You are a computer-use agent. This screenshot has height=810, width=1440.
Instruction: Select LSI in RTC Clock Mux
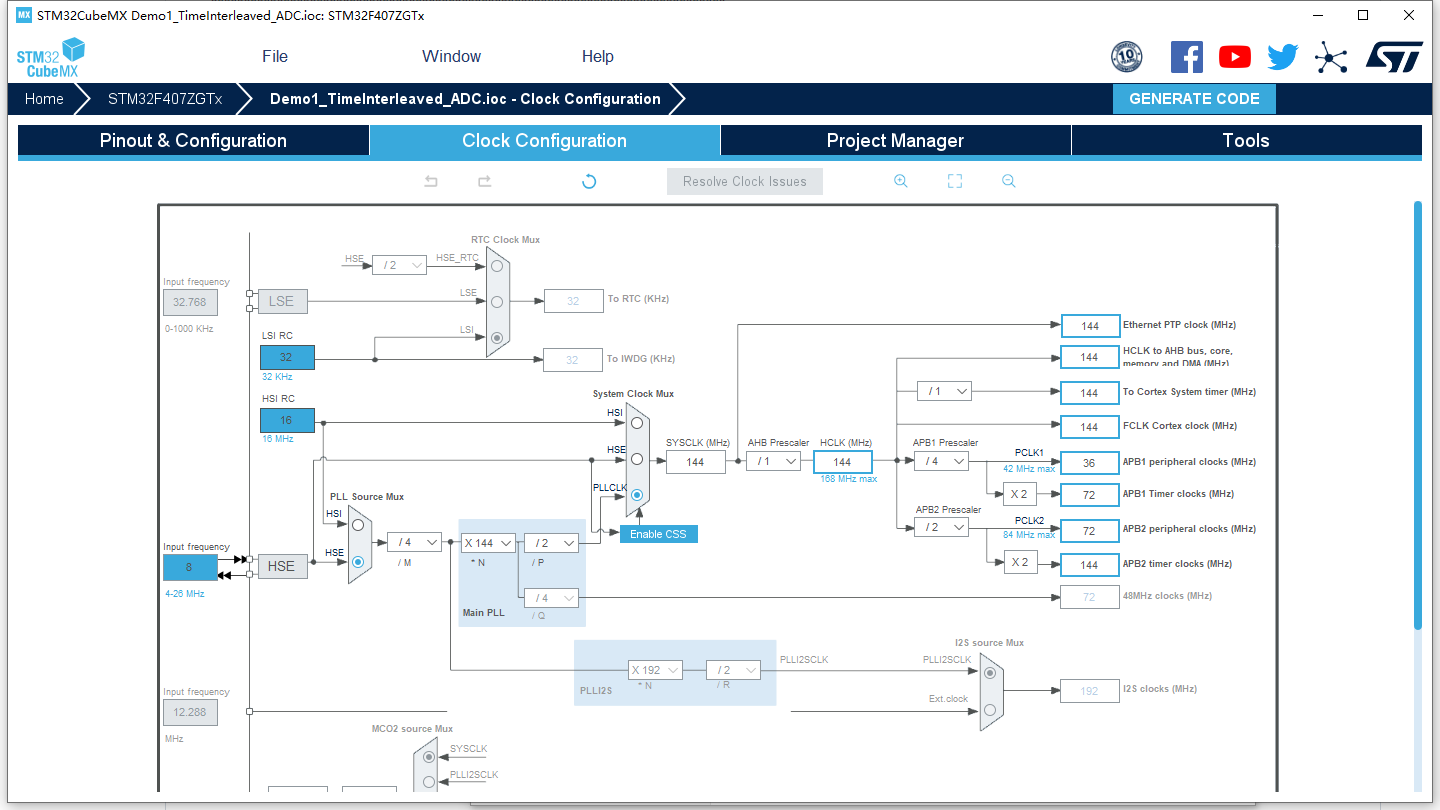(x=497, y=338)
